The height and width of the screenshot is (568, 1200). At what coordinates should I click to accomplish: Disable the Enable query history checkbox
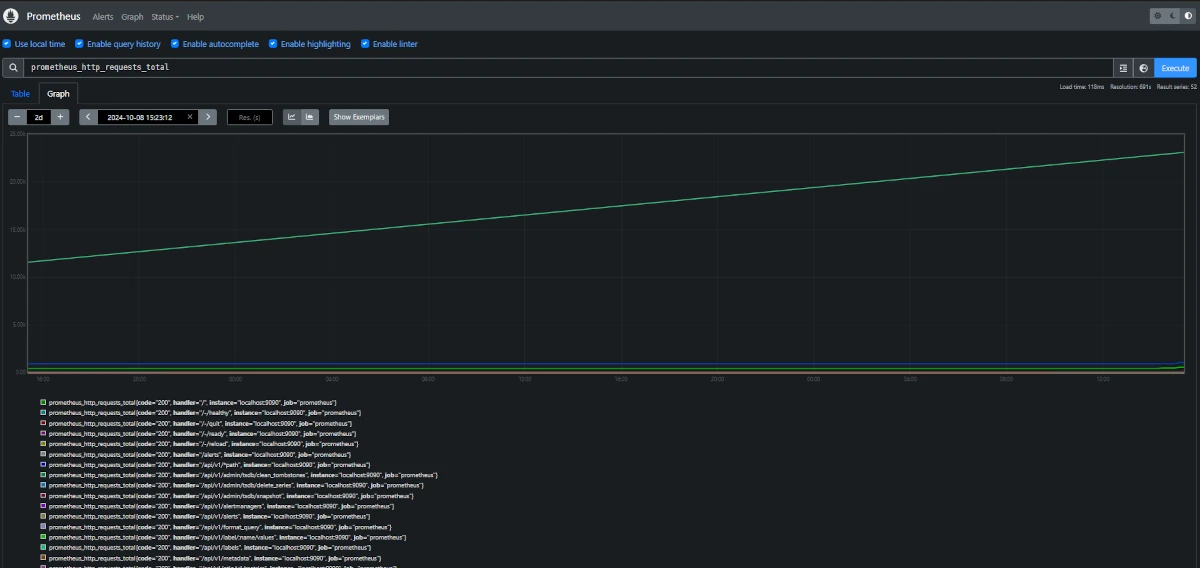tap(79, 44)
